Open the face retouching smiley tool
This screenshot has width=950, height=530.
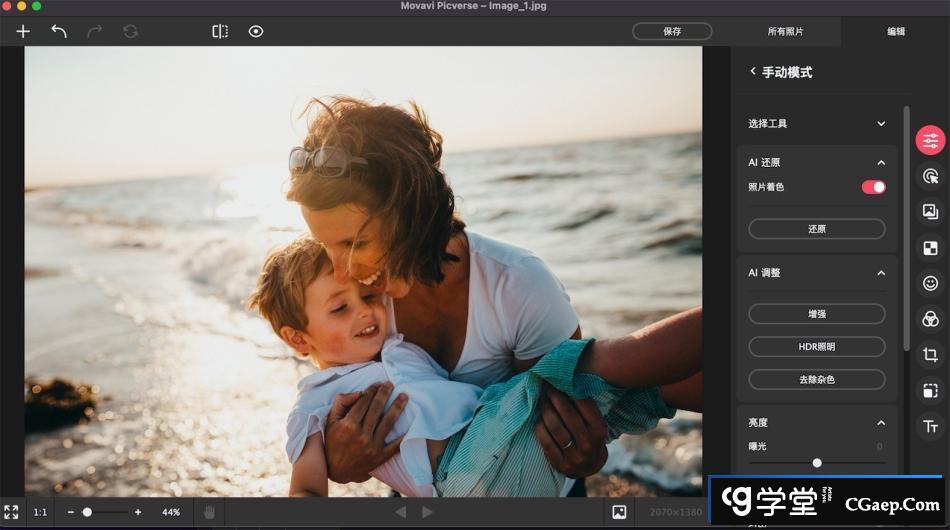click(930, 284)
